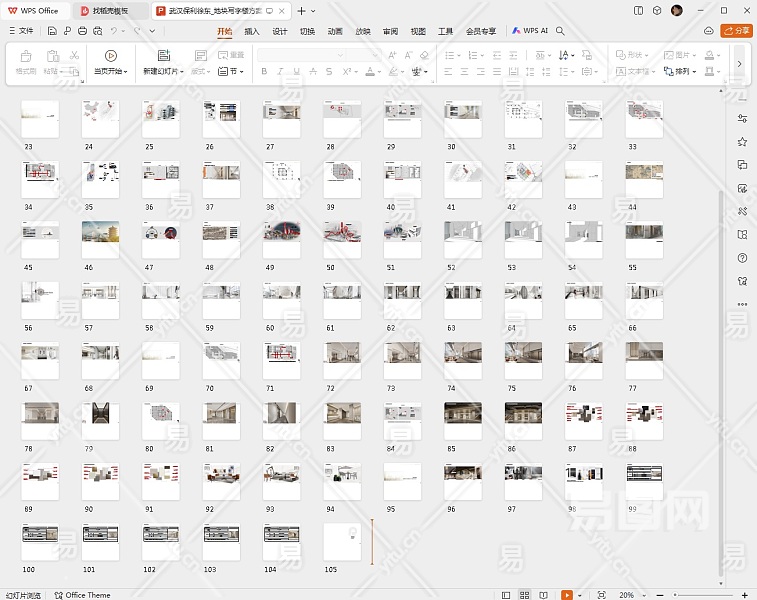Open the settings sliders icon in sidebar

tap(742, 120)
